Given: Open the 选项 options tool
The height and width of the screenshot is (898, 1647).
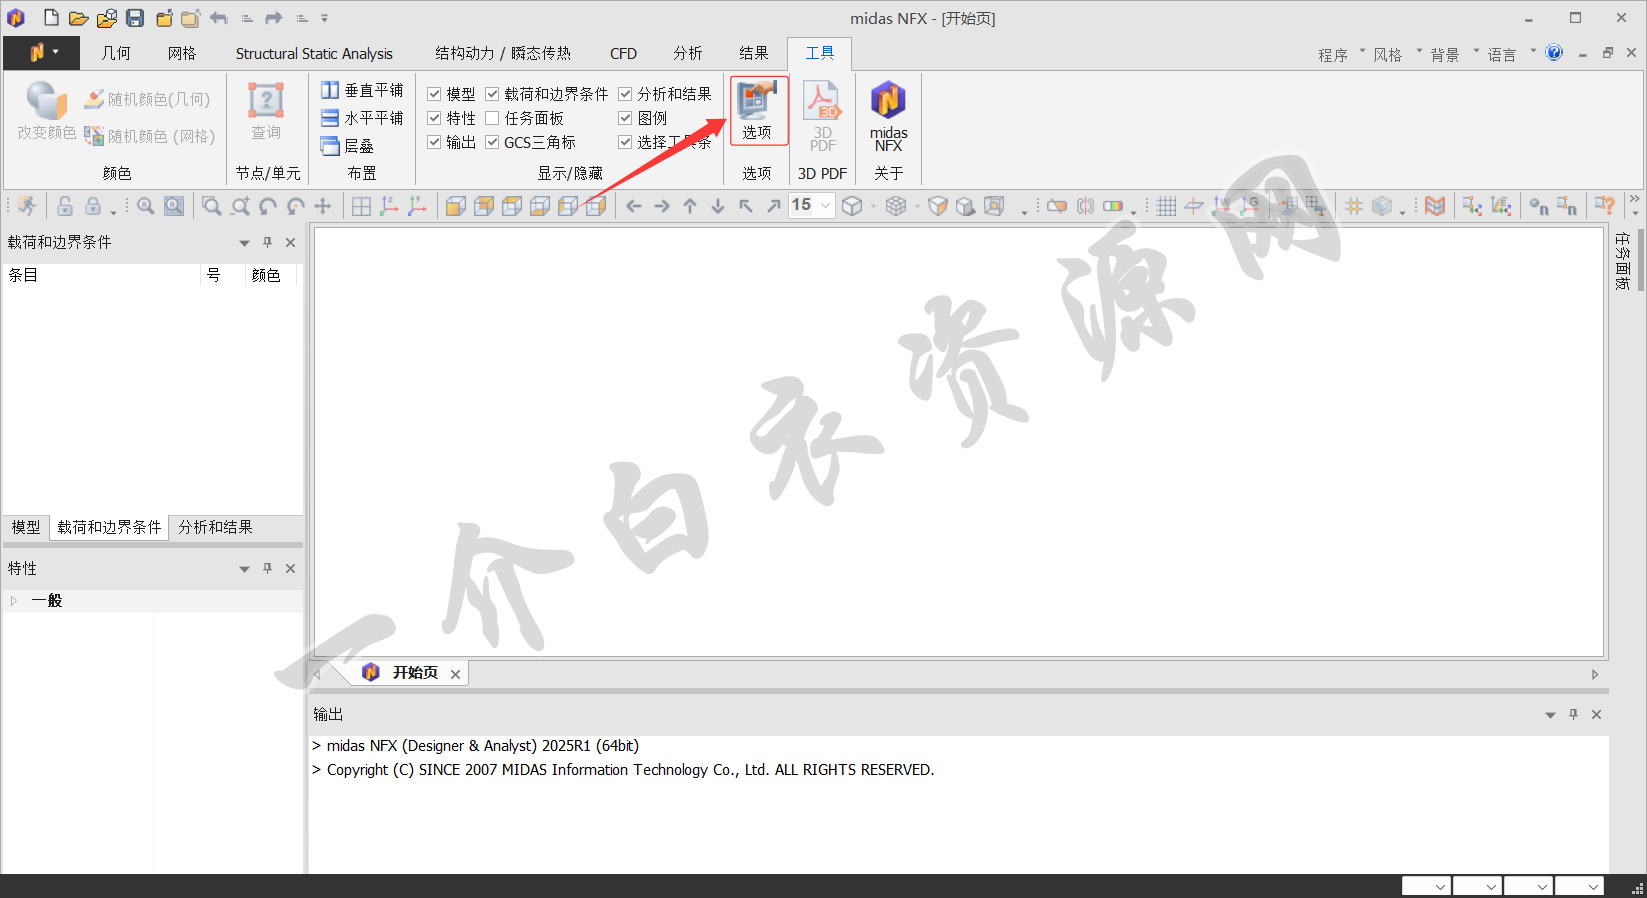Looking at the screenshot, I should [x=758, y=110].
